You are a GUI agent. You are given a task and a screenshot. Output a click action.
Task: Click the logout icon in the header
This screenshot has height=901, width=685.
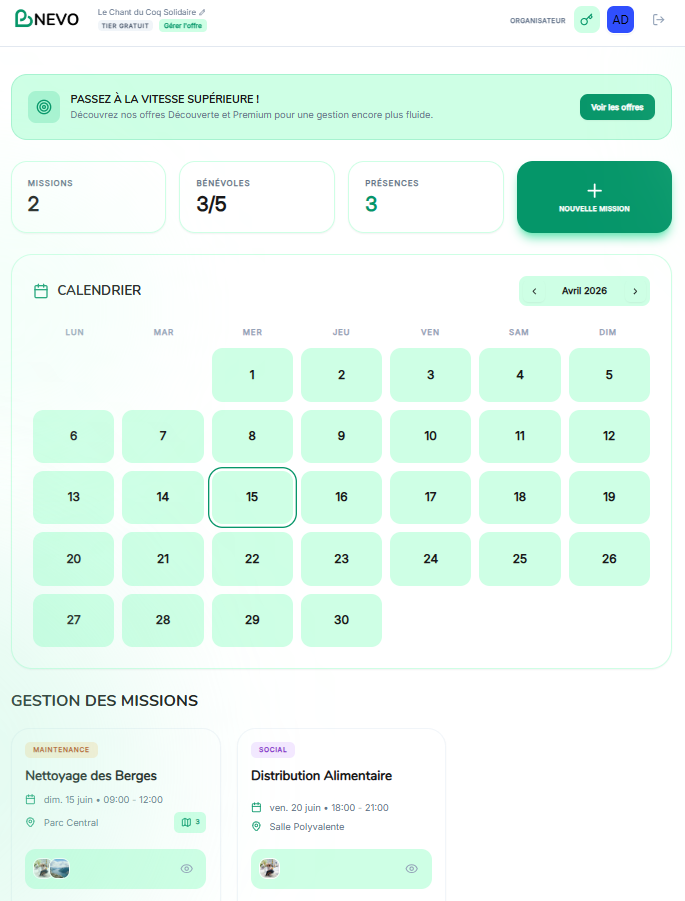(x=658, y=19)
